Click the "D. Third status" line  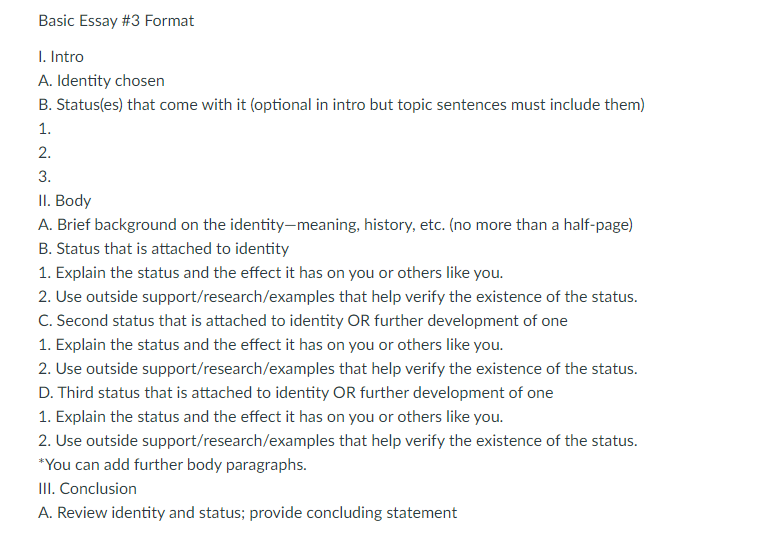pyautogui.click(x=295, y=393)
